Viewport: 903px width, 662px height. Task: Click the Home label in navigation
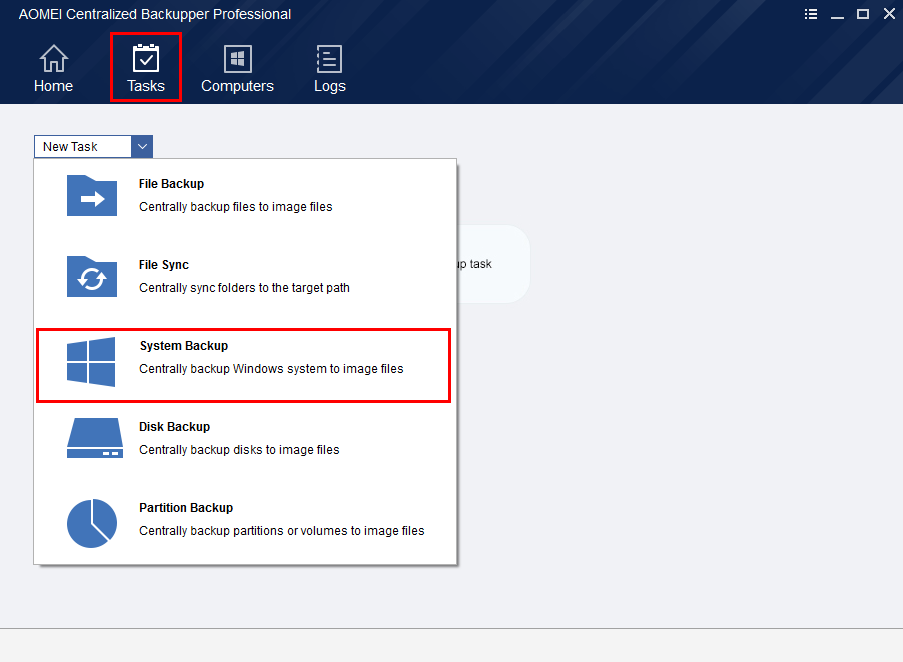(x=54, y=86)
